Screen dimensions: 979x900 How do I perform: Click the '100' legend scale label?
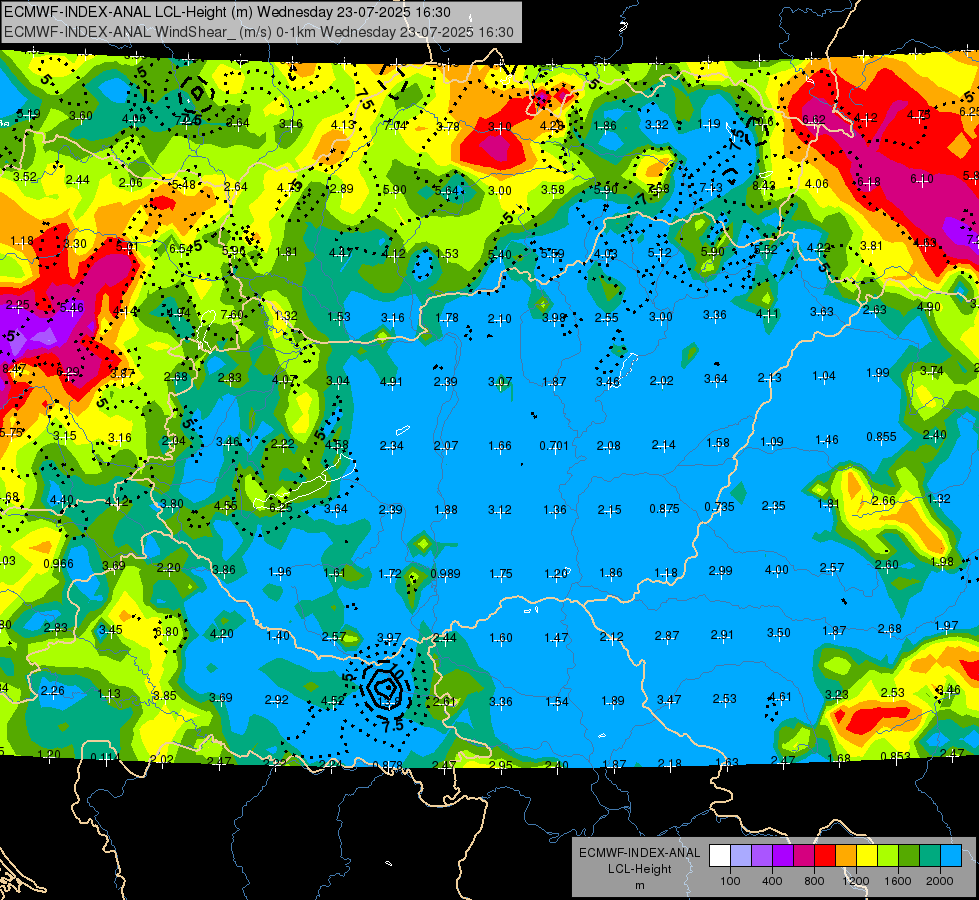pyautogui.click(x=731, y=881)
